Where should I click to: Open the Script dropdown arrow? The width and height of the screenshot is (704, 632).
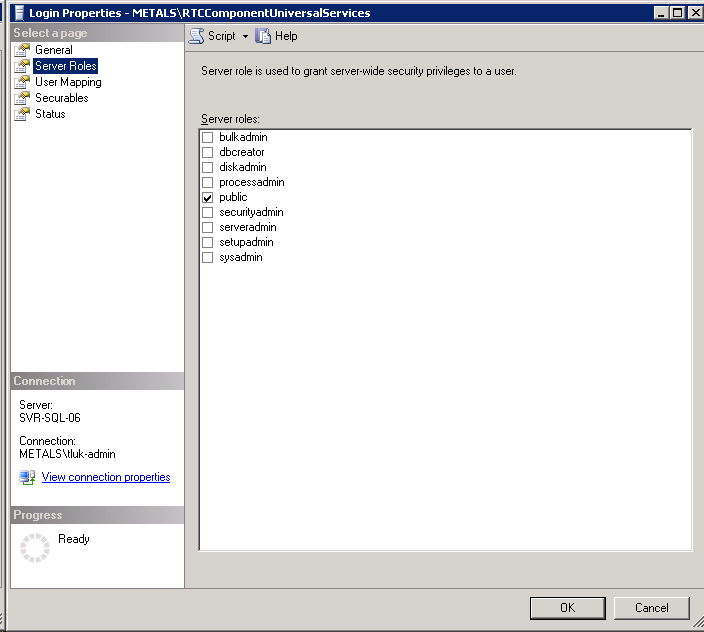click(245, 36)
